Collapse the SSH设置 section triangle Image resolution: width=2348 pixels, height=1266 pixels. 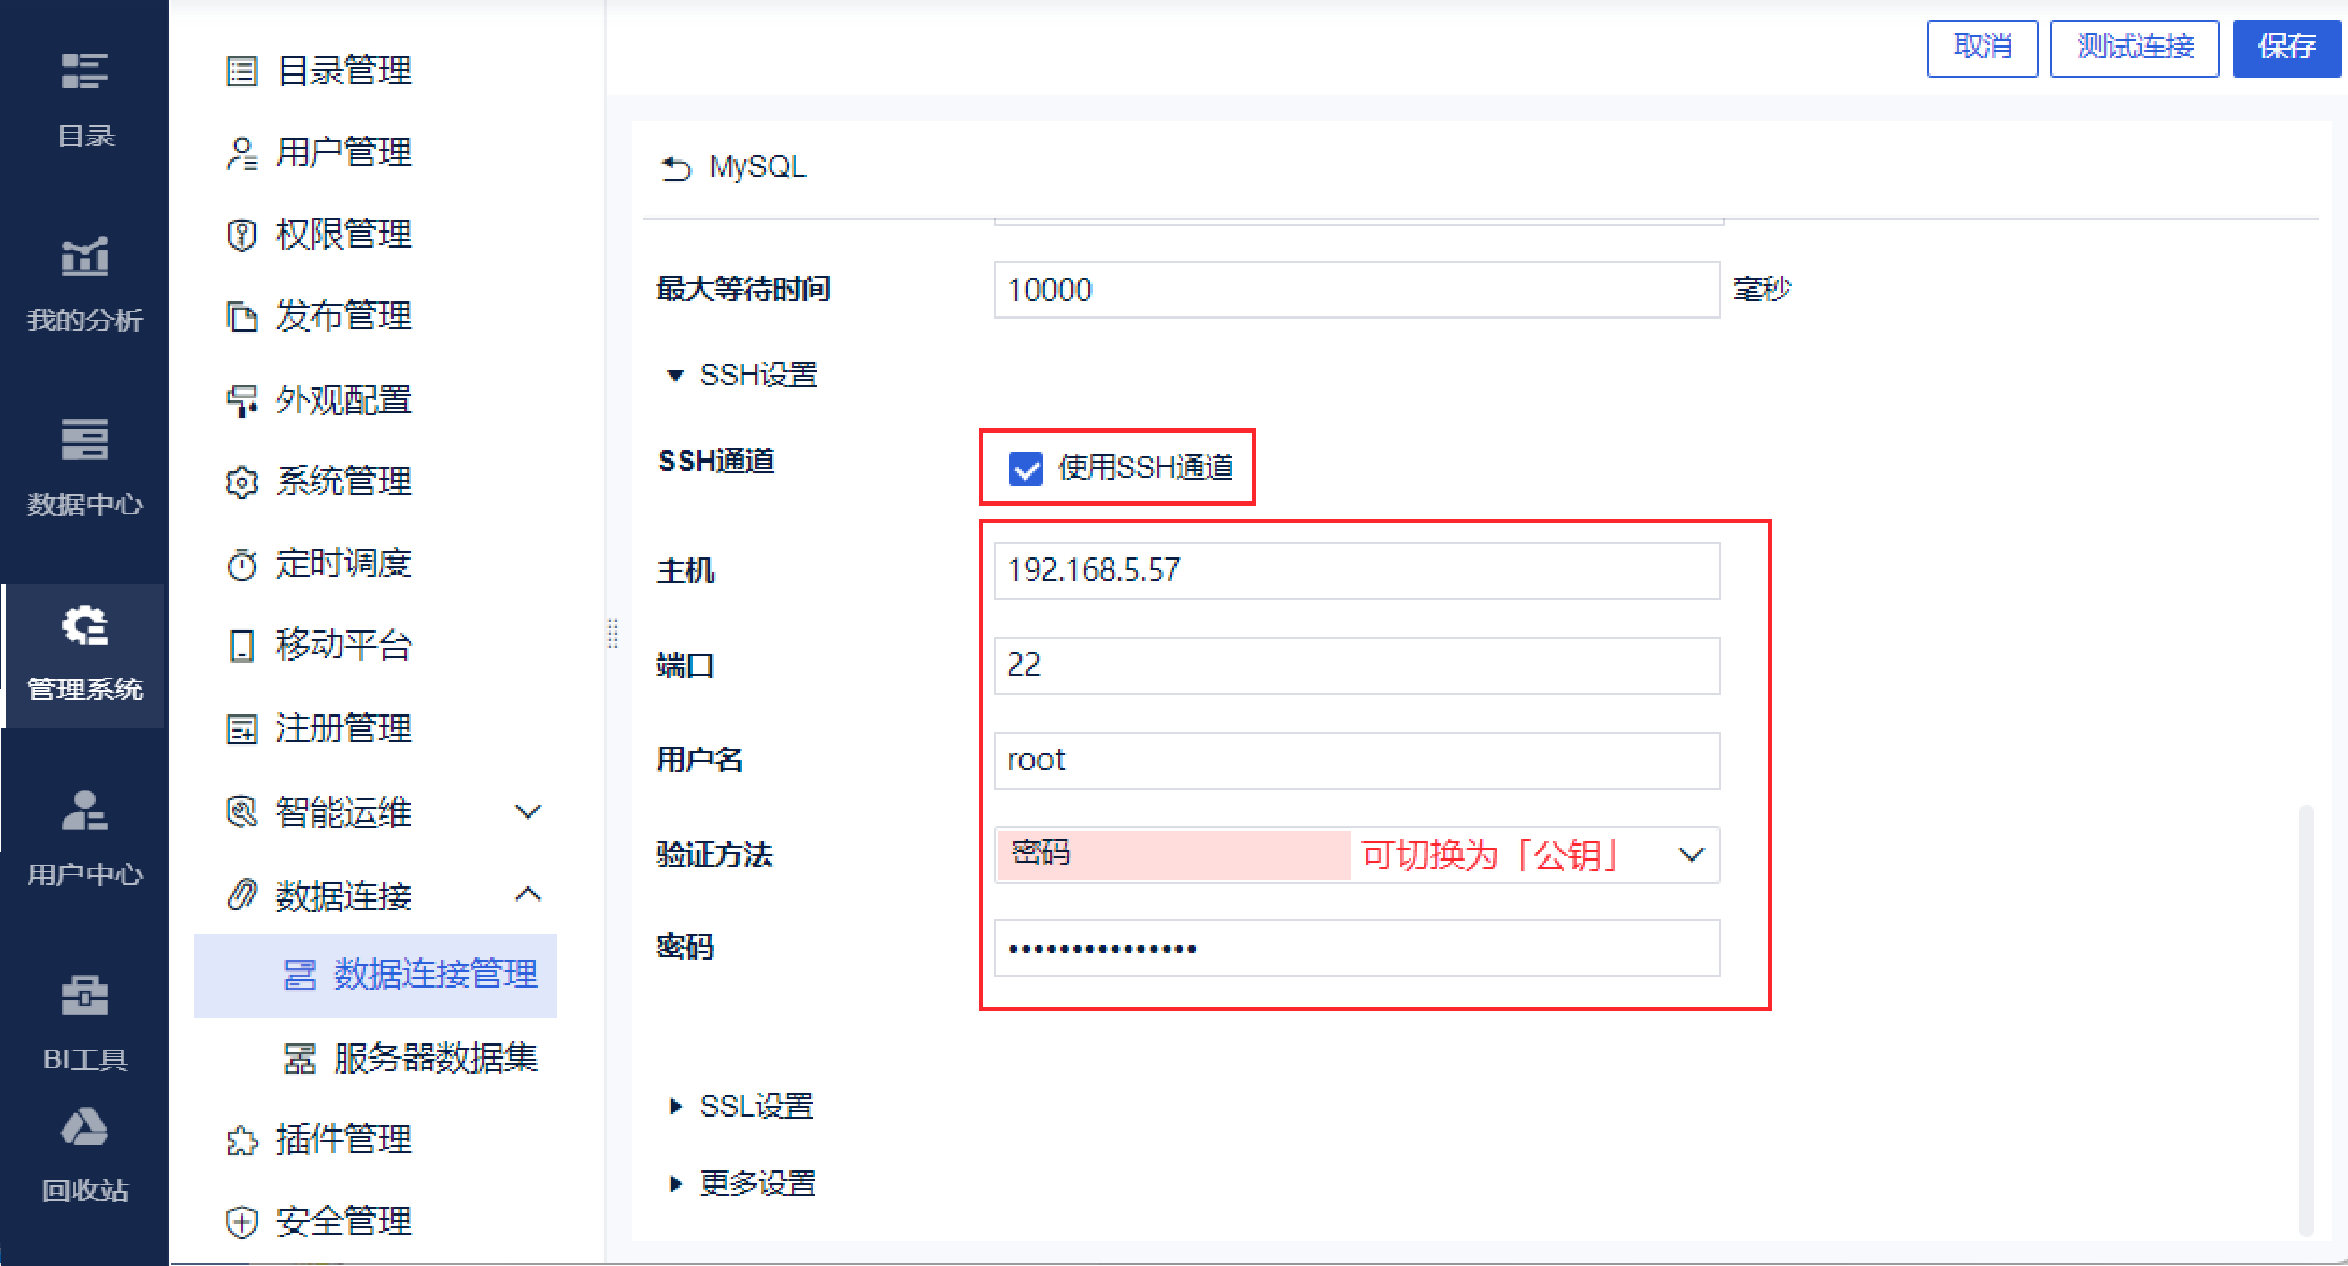click(675, 375)
